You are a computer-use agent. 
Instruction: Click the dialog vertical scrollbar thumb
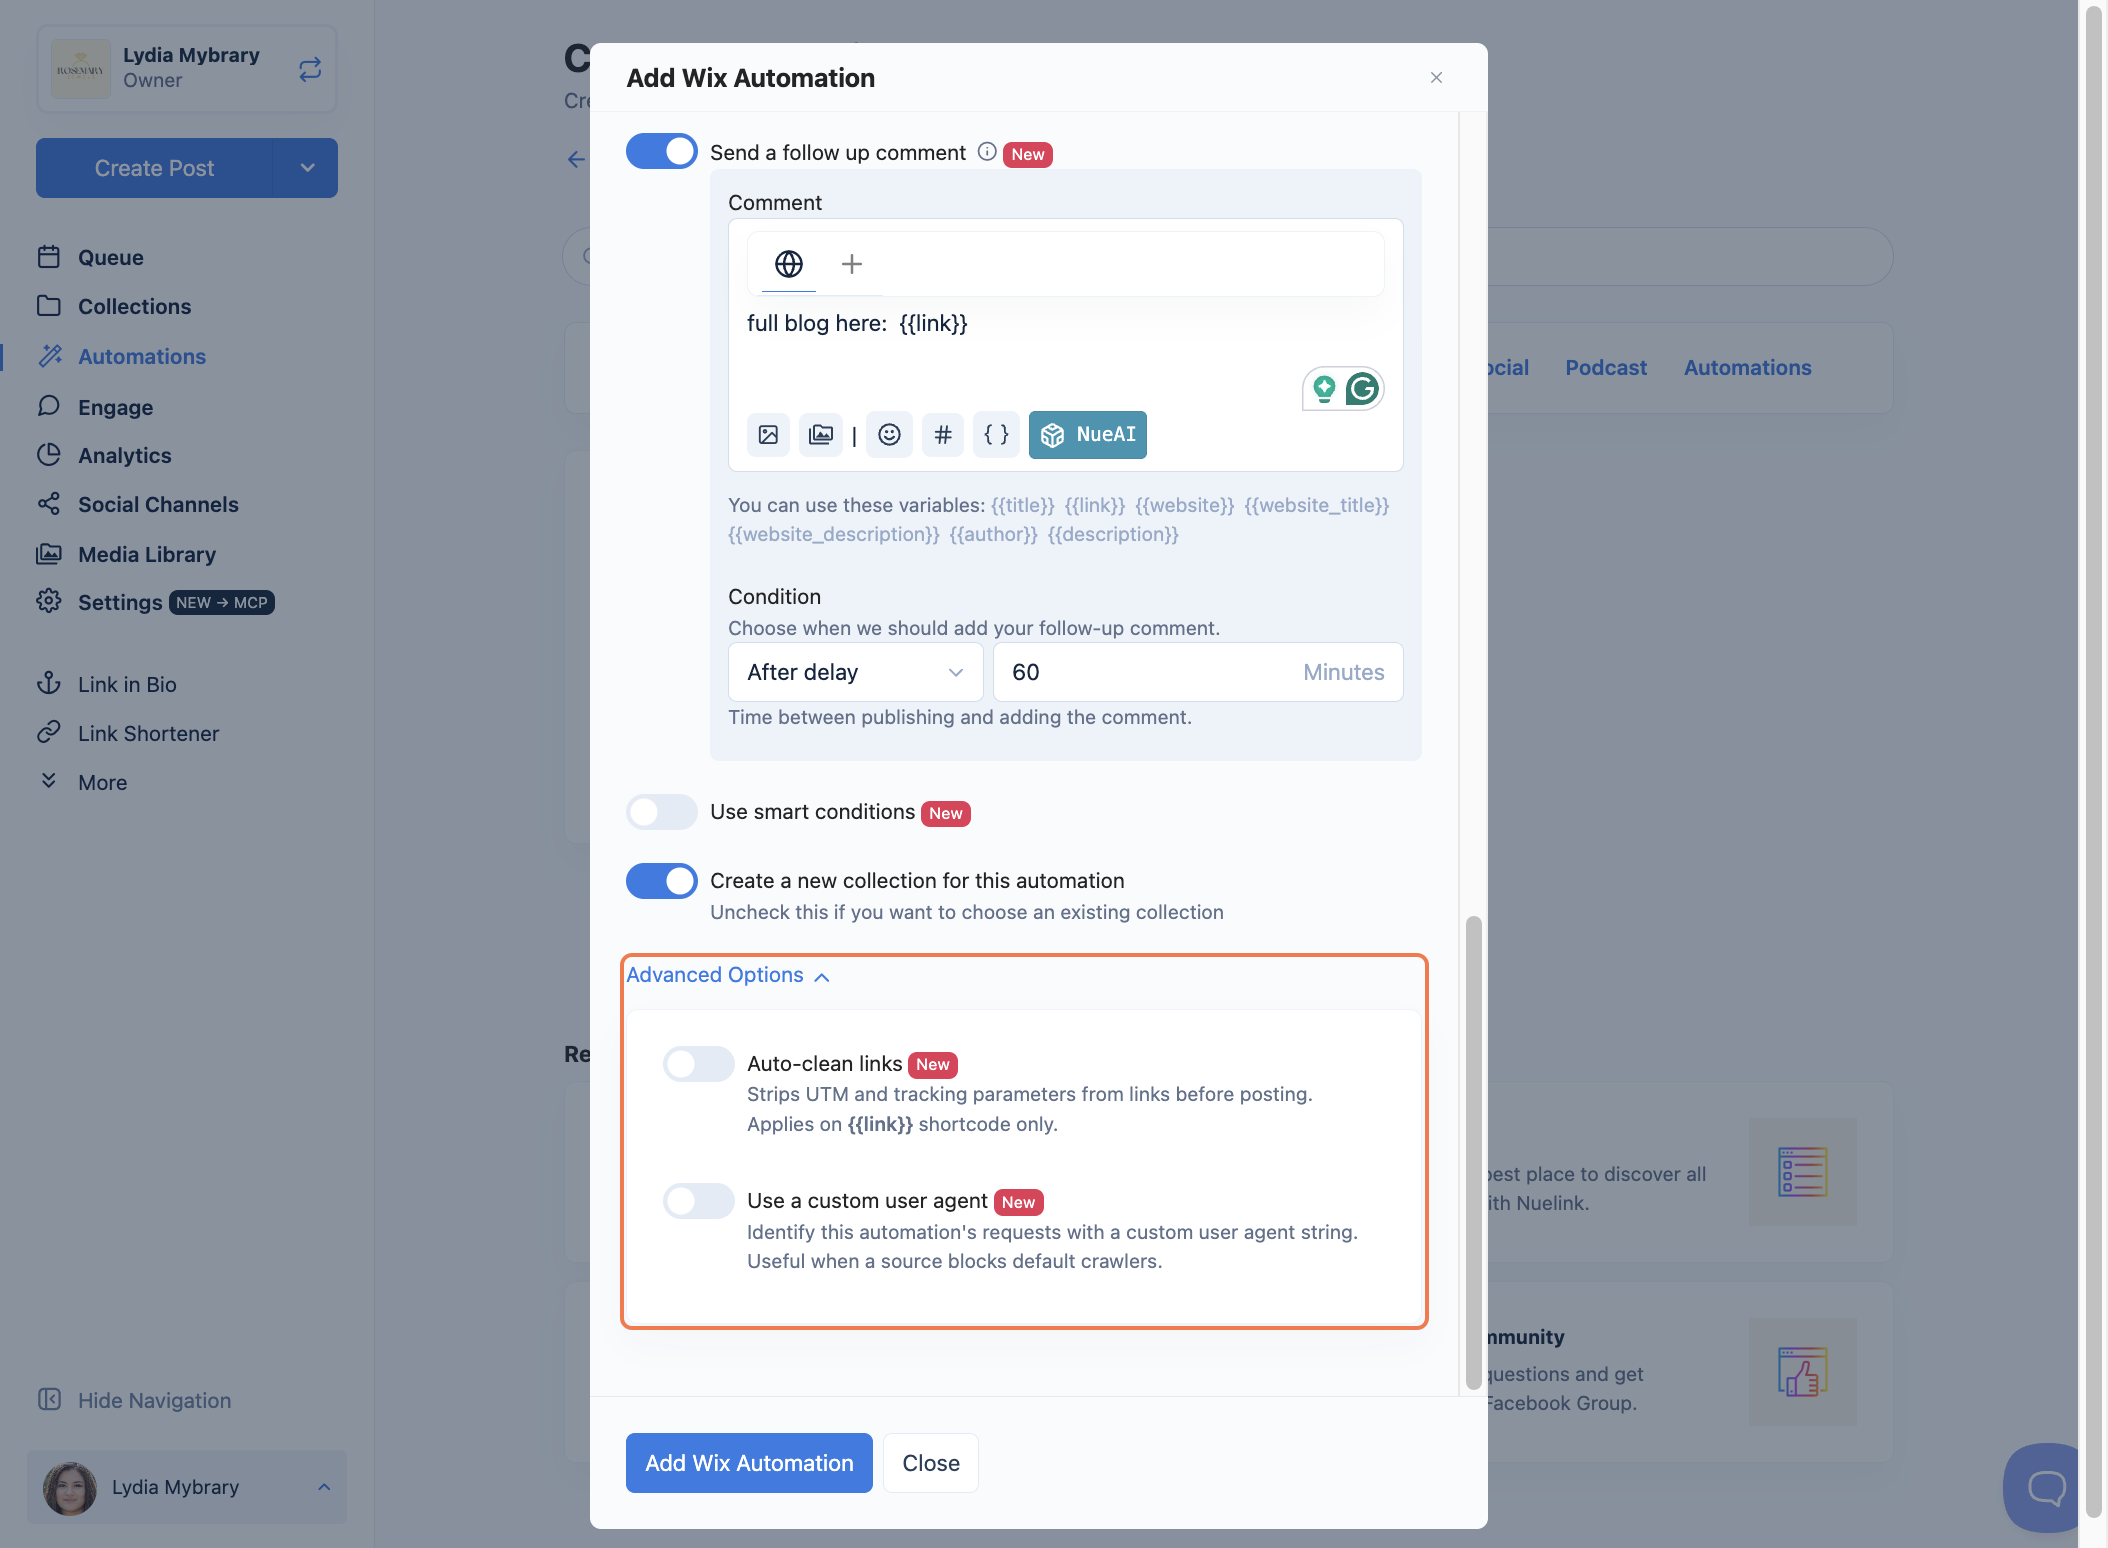[x=1473, y=1152]
